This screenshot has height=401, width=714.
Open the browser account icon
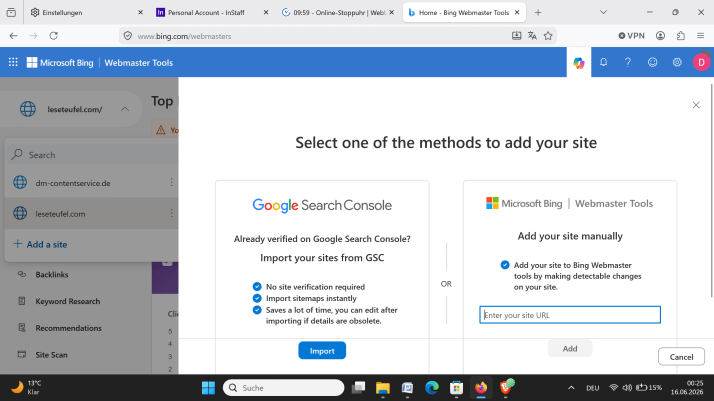pos(660,36)
